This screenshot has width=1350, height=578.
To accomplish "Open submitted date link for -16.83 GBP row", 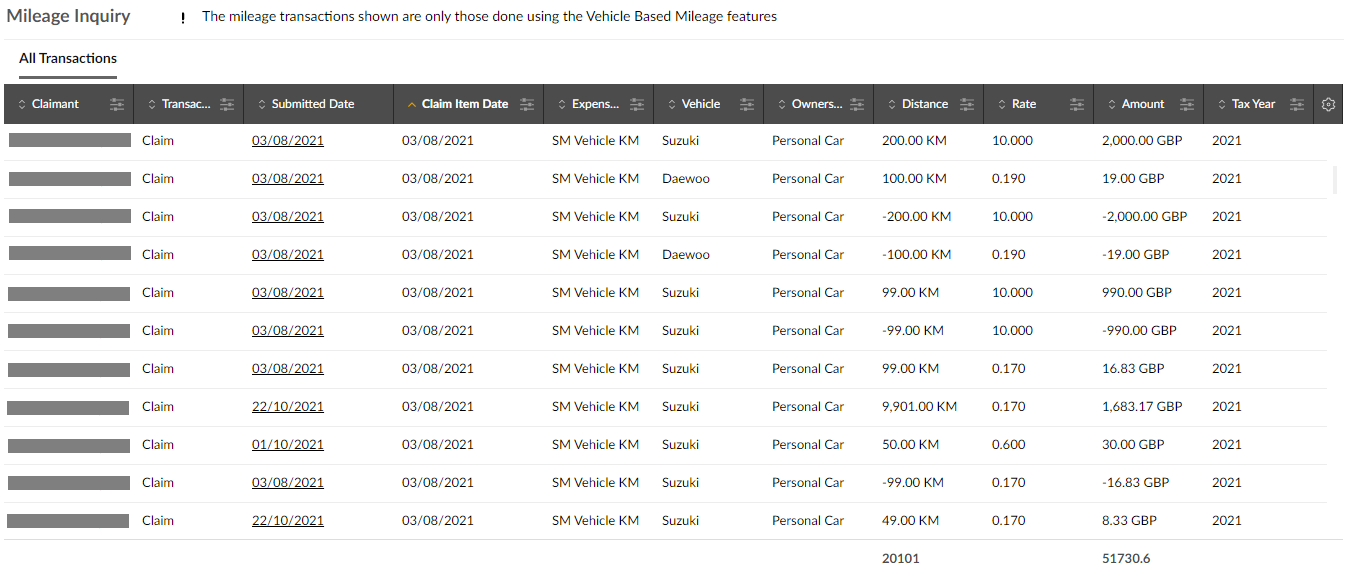I will point(288,483).
